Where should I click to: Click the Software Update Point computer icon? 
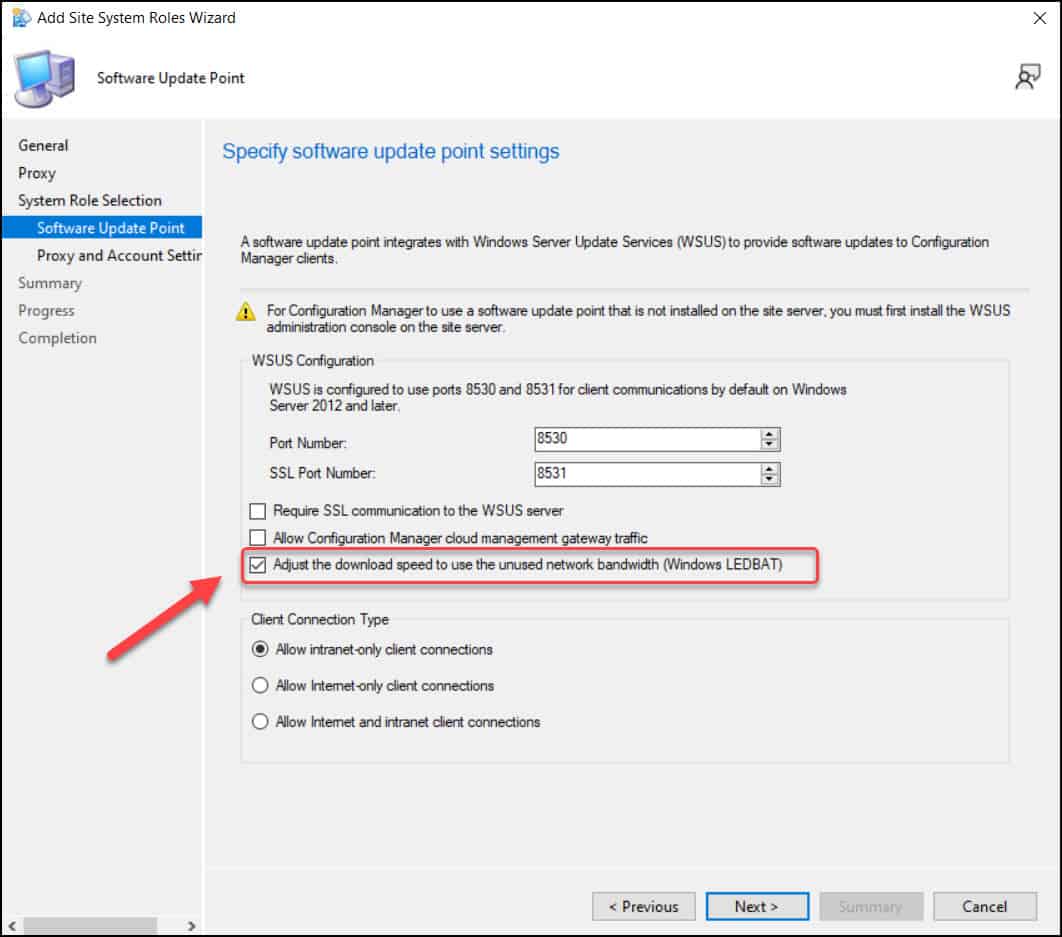point(45,79)
